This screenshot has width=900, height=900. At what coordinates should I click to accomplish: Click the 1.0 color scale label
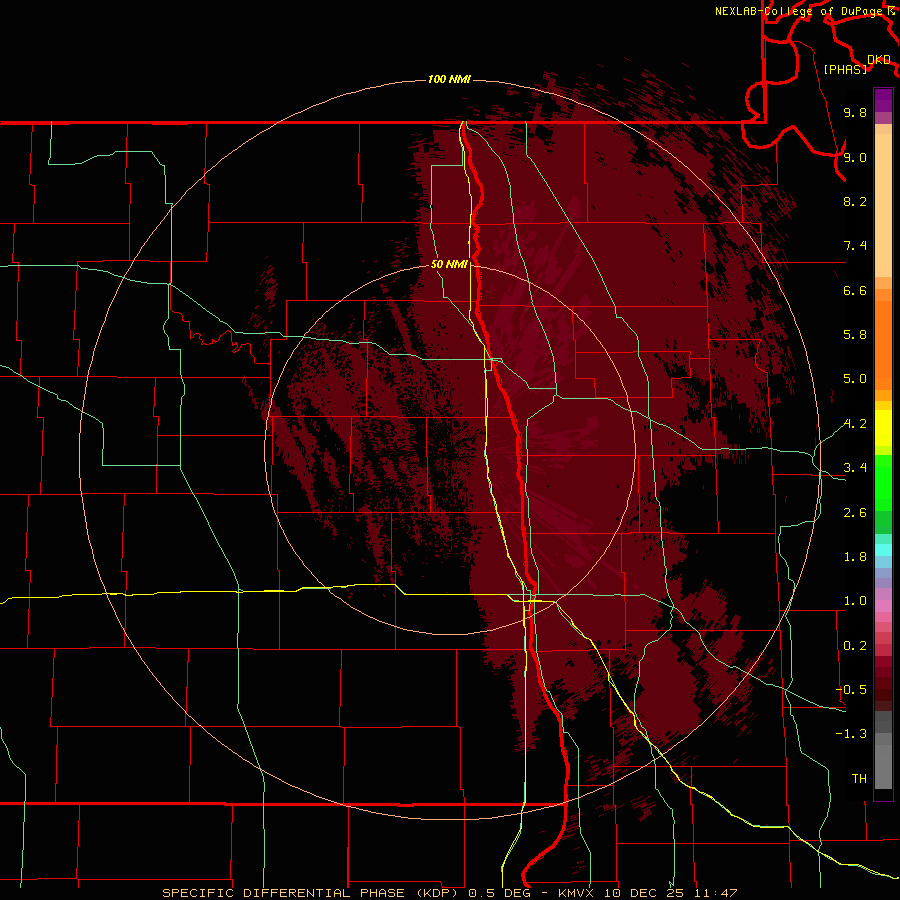855,601
